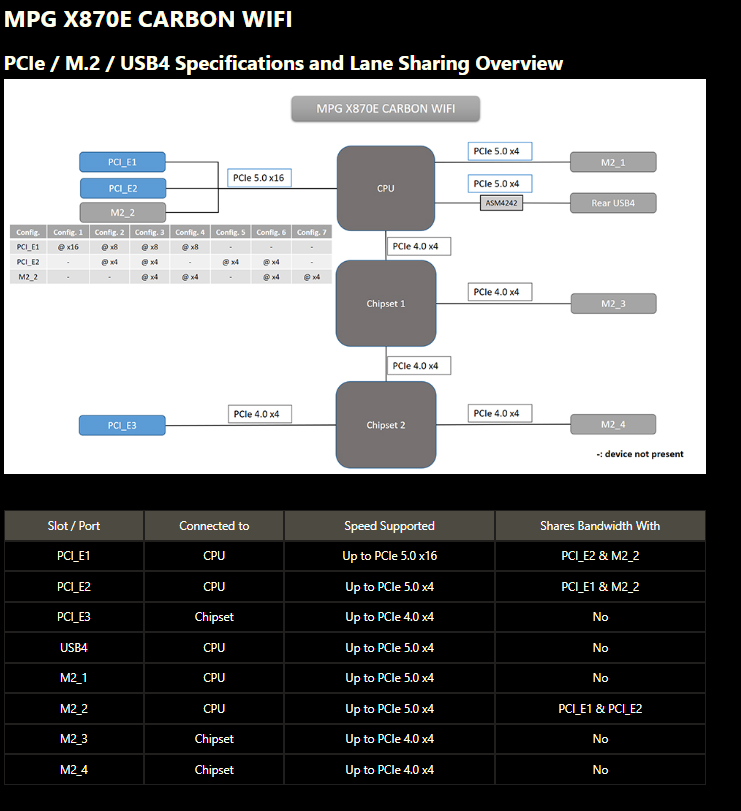
Task: Select PCIe 4.0 x4 label on the M2_3 link
Action: 500,292
